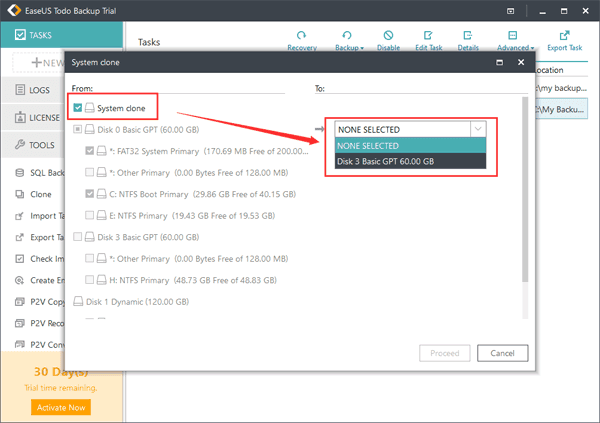Click the Check Image sidebar icon
Screen dimensions: 600x423
pyautogui.click(x=19, y=259)
